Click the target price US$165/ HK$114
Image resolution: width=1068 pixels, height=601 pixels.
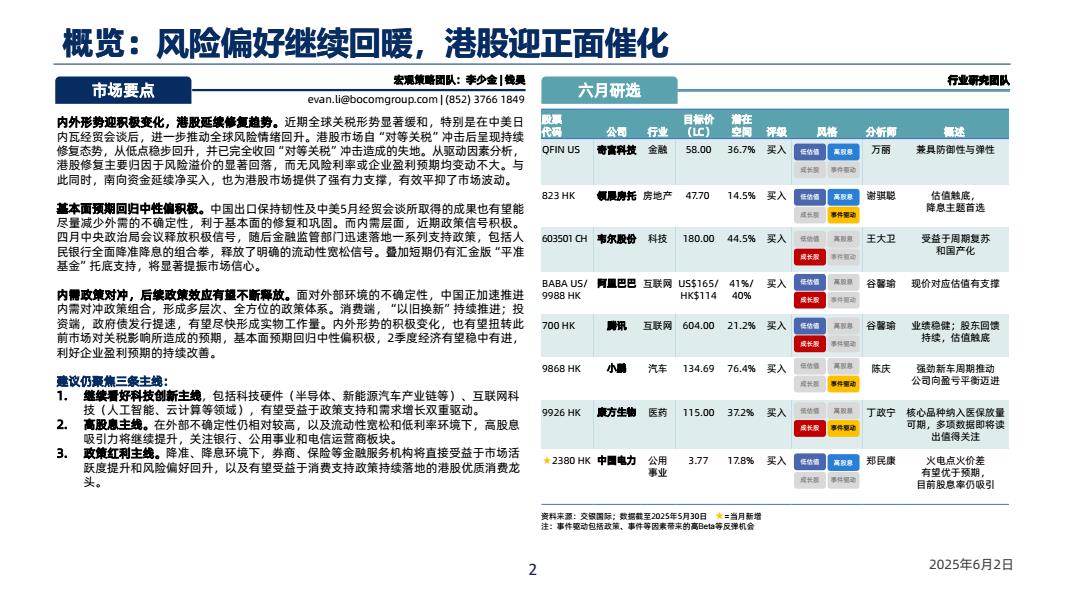click(698, 290)
